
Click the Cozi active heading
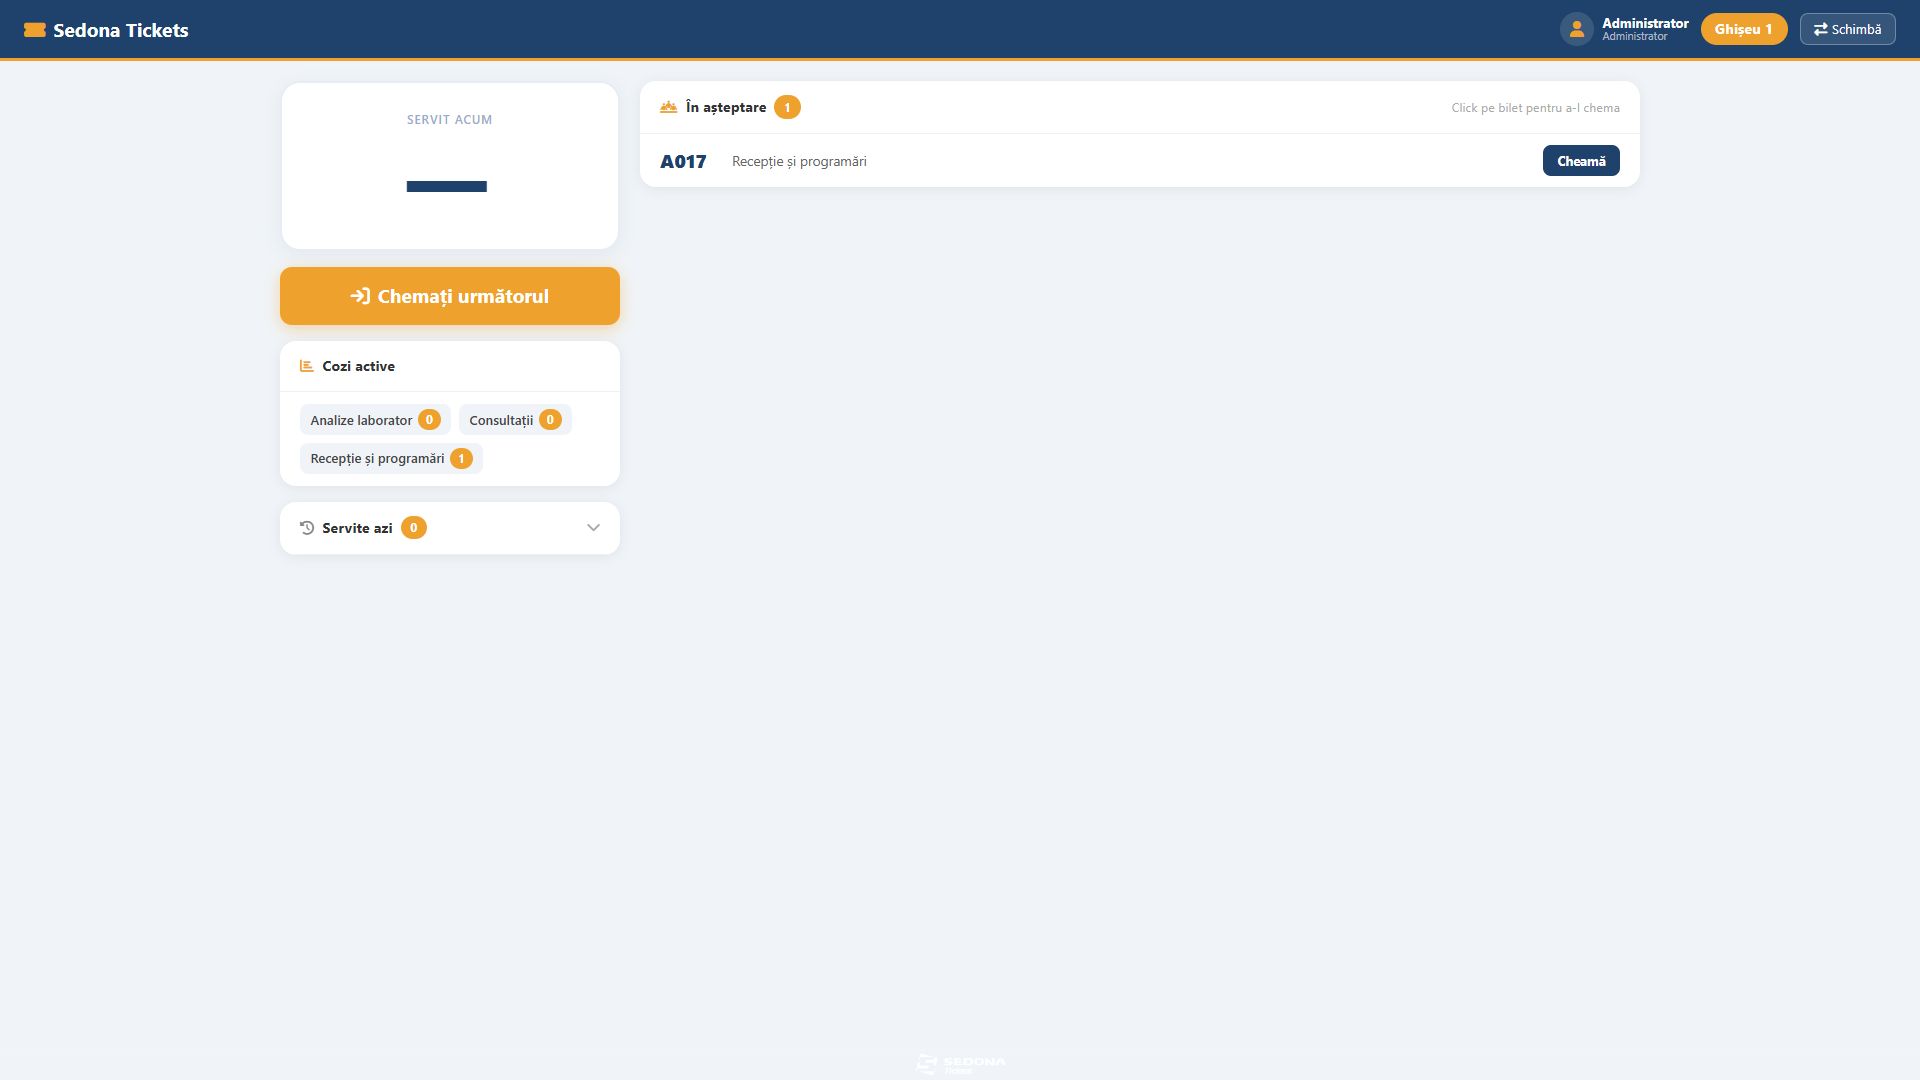[x=358, y=366]
